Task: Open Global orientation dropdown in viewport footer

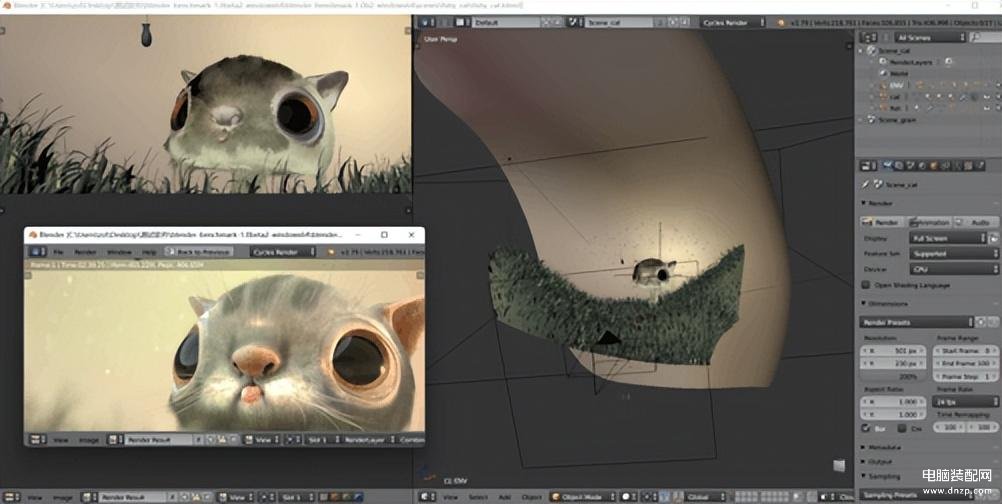Action: click(x=706, y=497)
